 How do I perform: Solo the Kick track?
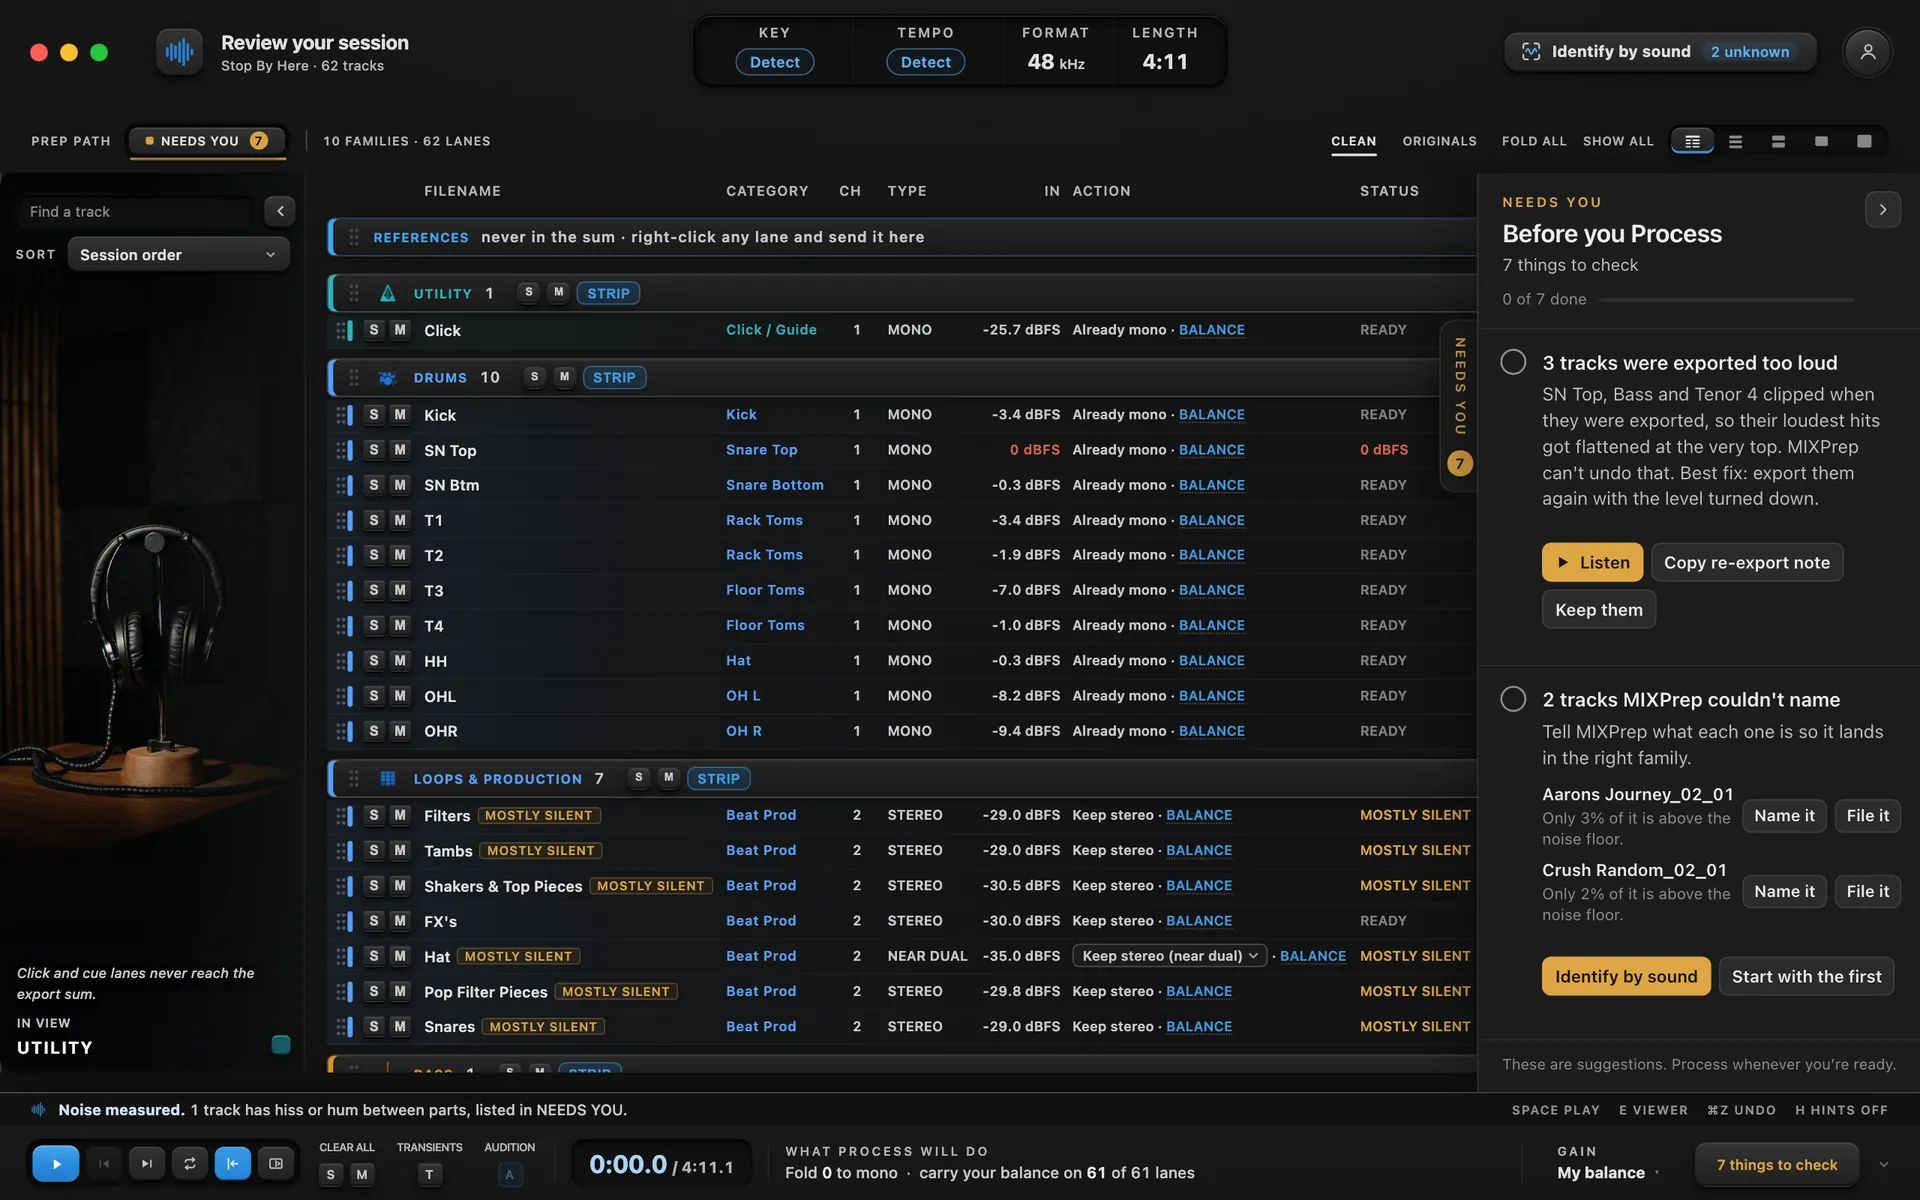(374, 415)
